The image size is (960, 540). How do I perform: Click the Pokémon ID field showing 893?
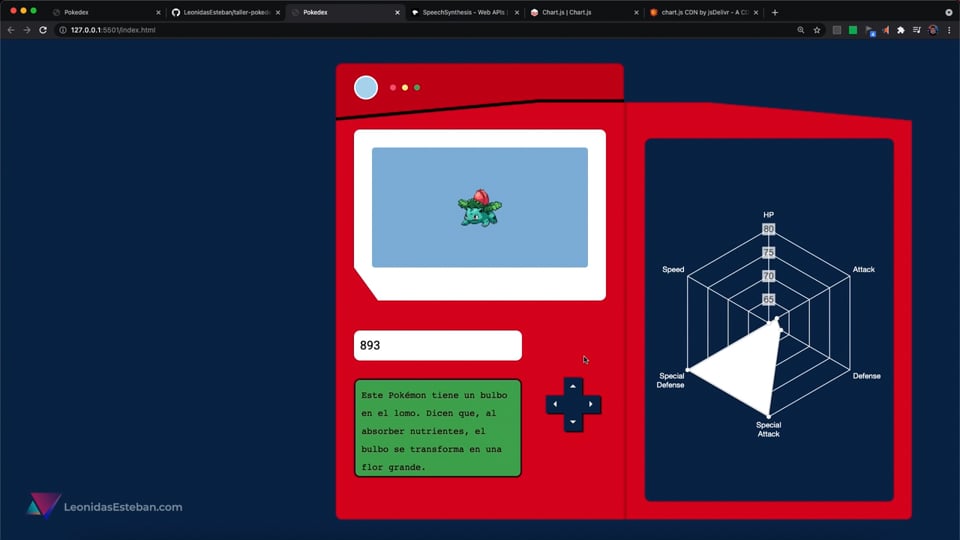(437, 345)
